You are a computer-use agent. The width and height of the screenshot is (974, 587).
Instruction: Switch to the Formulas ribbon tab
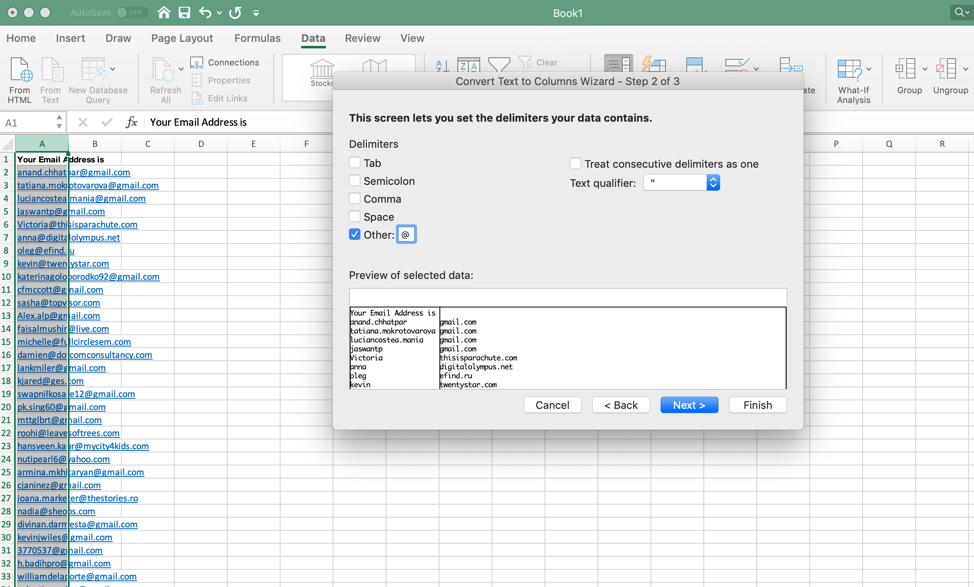(257, 39)
